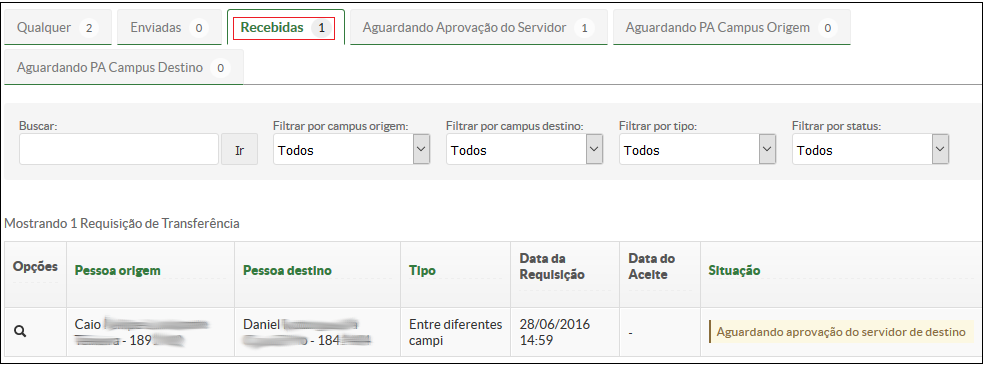The image size is (987, 368).
Task: Open request details via magnifier icon
Action: [x=20, y=332]
